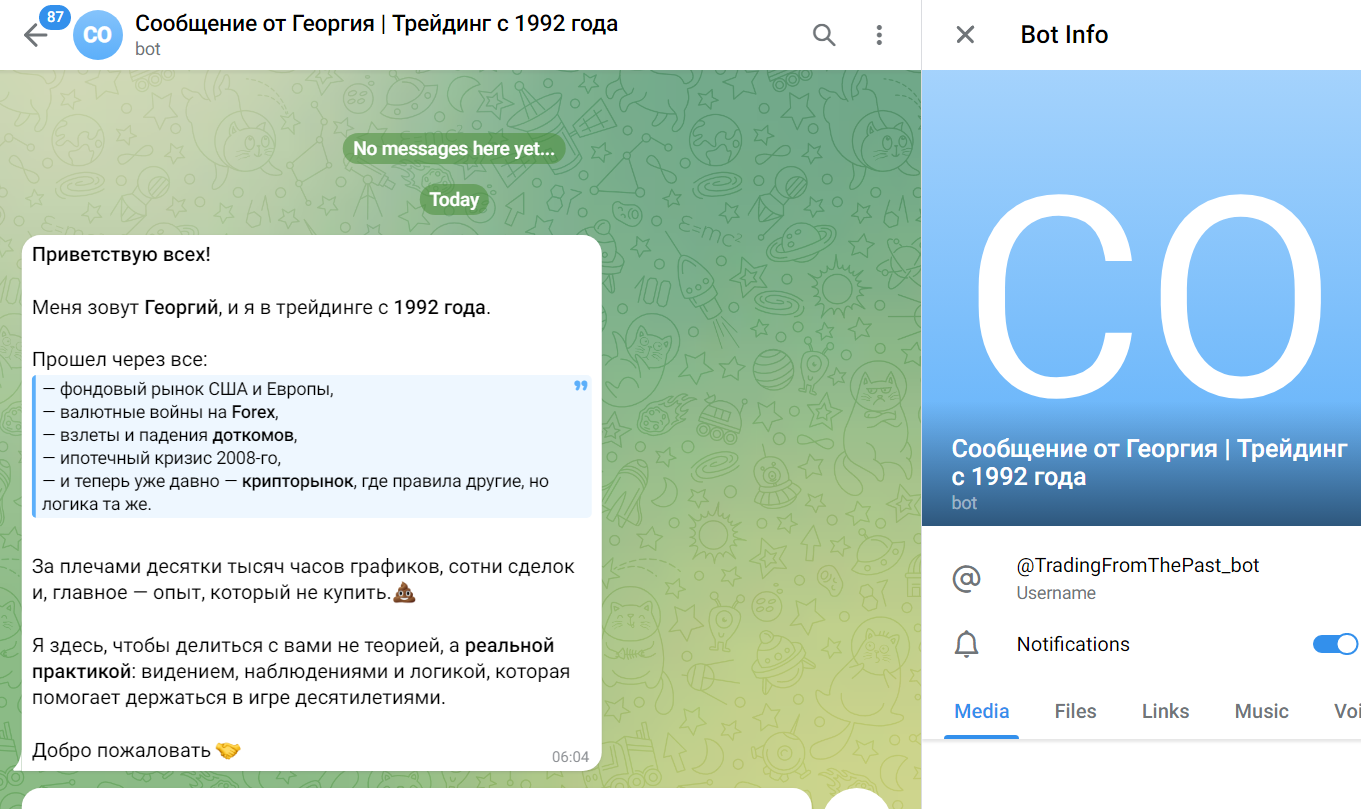Open the unread badge showing 87
Screen dimensions: 1361x809
[x=54, y=17]
